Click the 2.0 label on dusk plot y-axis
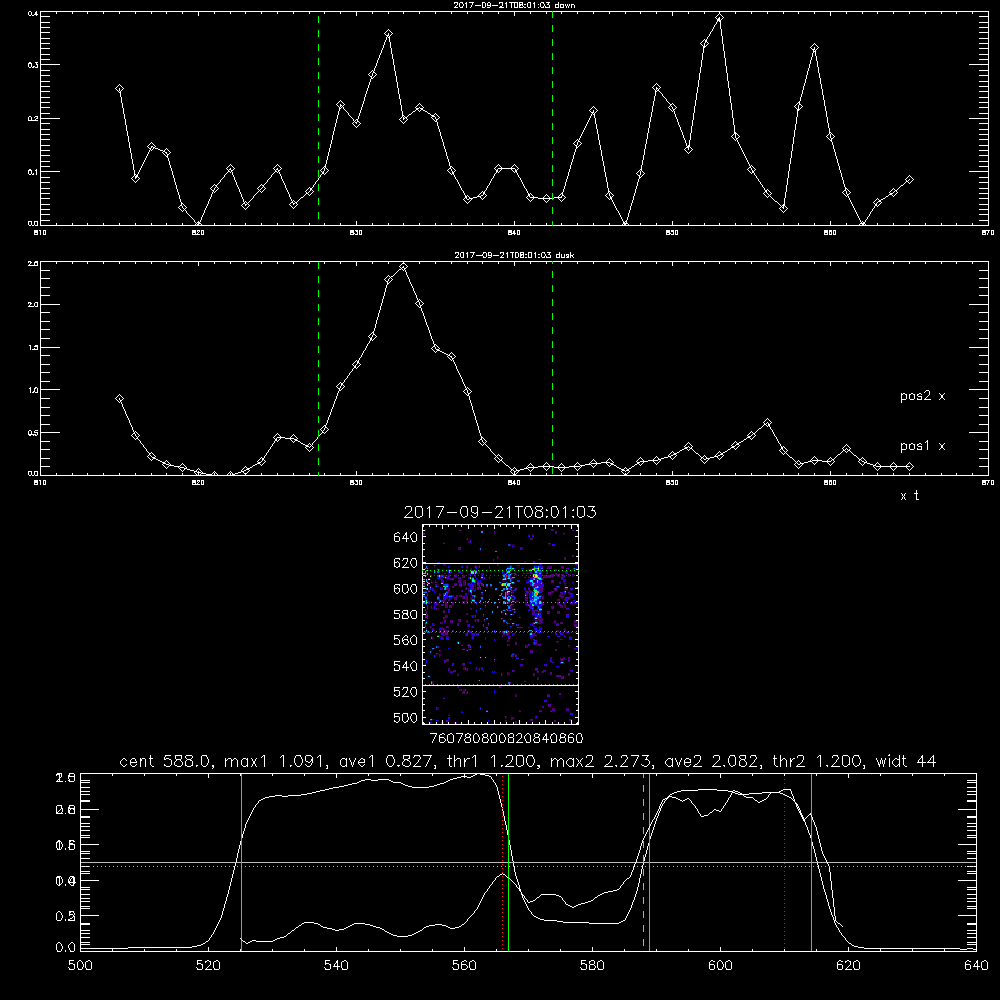1000x1000 pixels. (34, 305)
